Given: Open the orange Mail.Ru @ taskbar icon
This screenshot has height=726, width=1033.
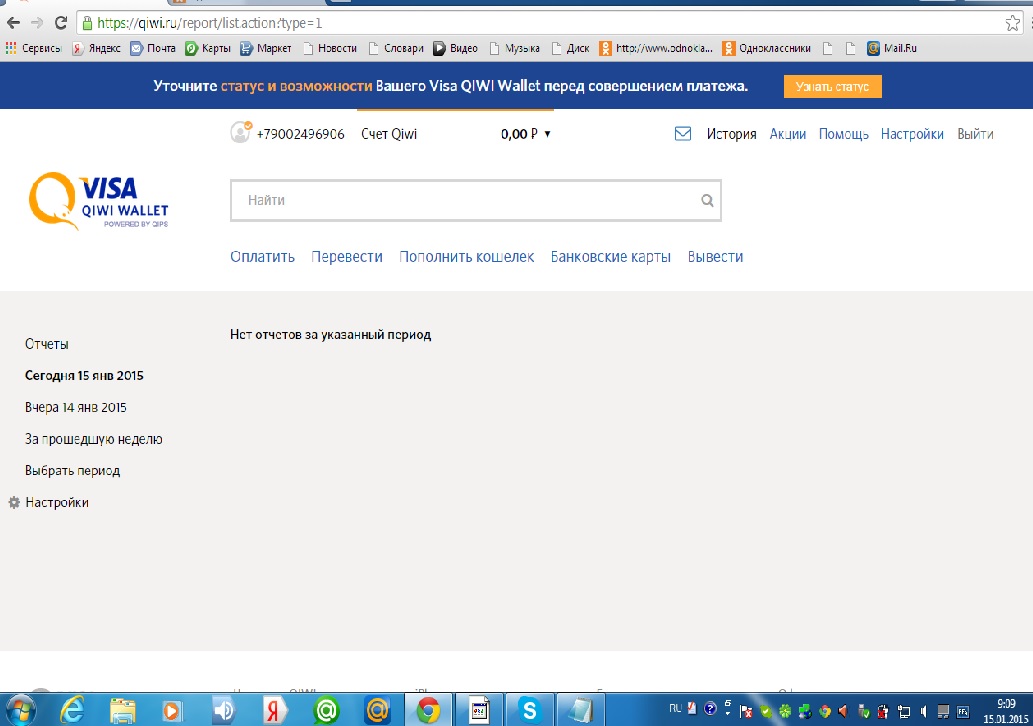Looking at the screenshot, I should tap(377, 710).
